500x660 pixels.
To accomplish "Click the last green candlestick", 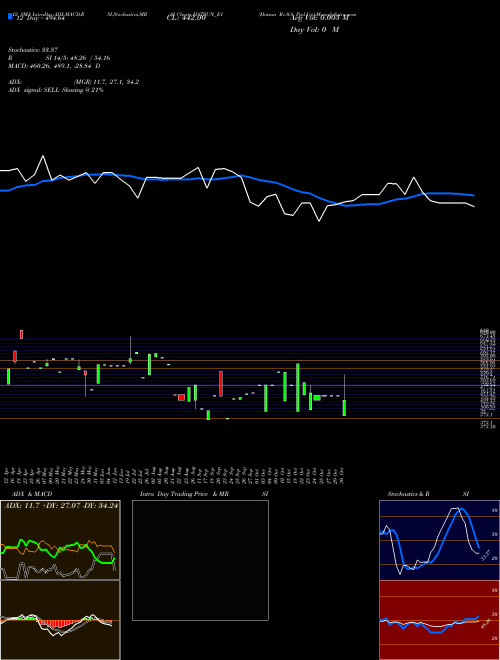I will coord(344,407).
